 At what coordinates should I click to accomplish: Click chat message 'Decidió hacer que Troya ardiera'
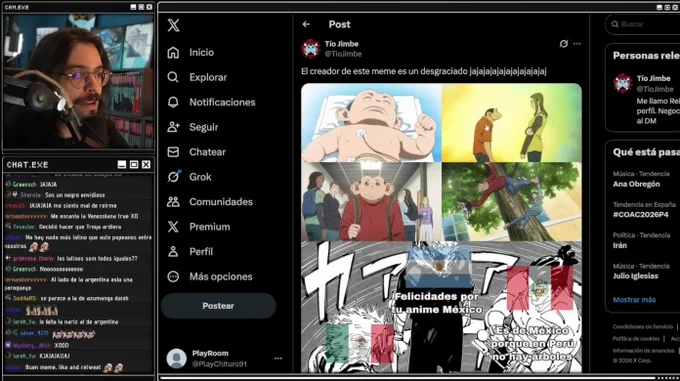coord(80,227)
